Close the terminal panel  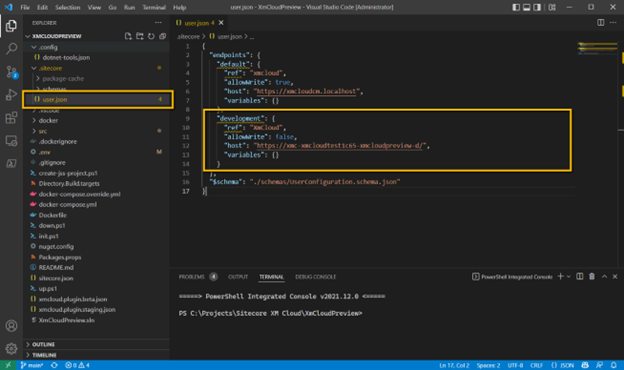(615, 277)
